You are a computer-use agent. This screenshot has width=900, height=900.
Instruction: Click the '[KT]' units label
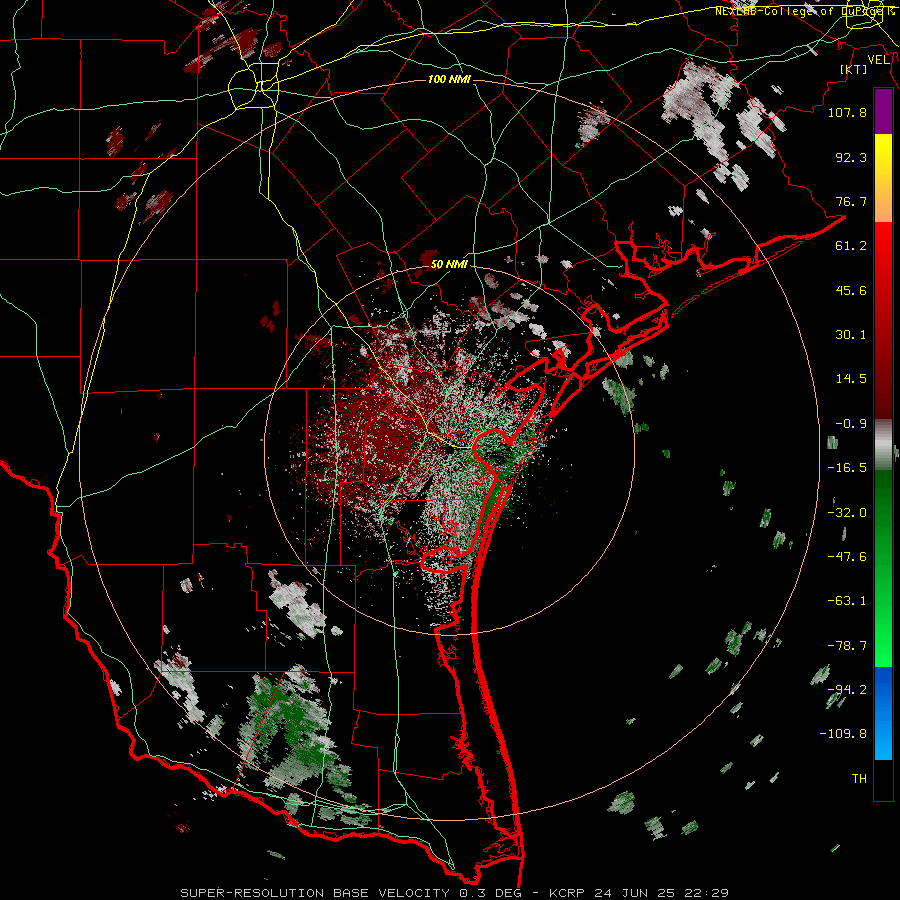854,69
